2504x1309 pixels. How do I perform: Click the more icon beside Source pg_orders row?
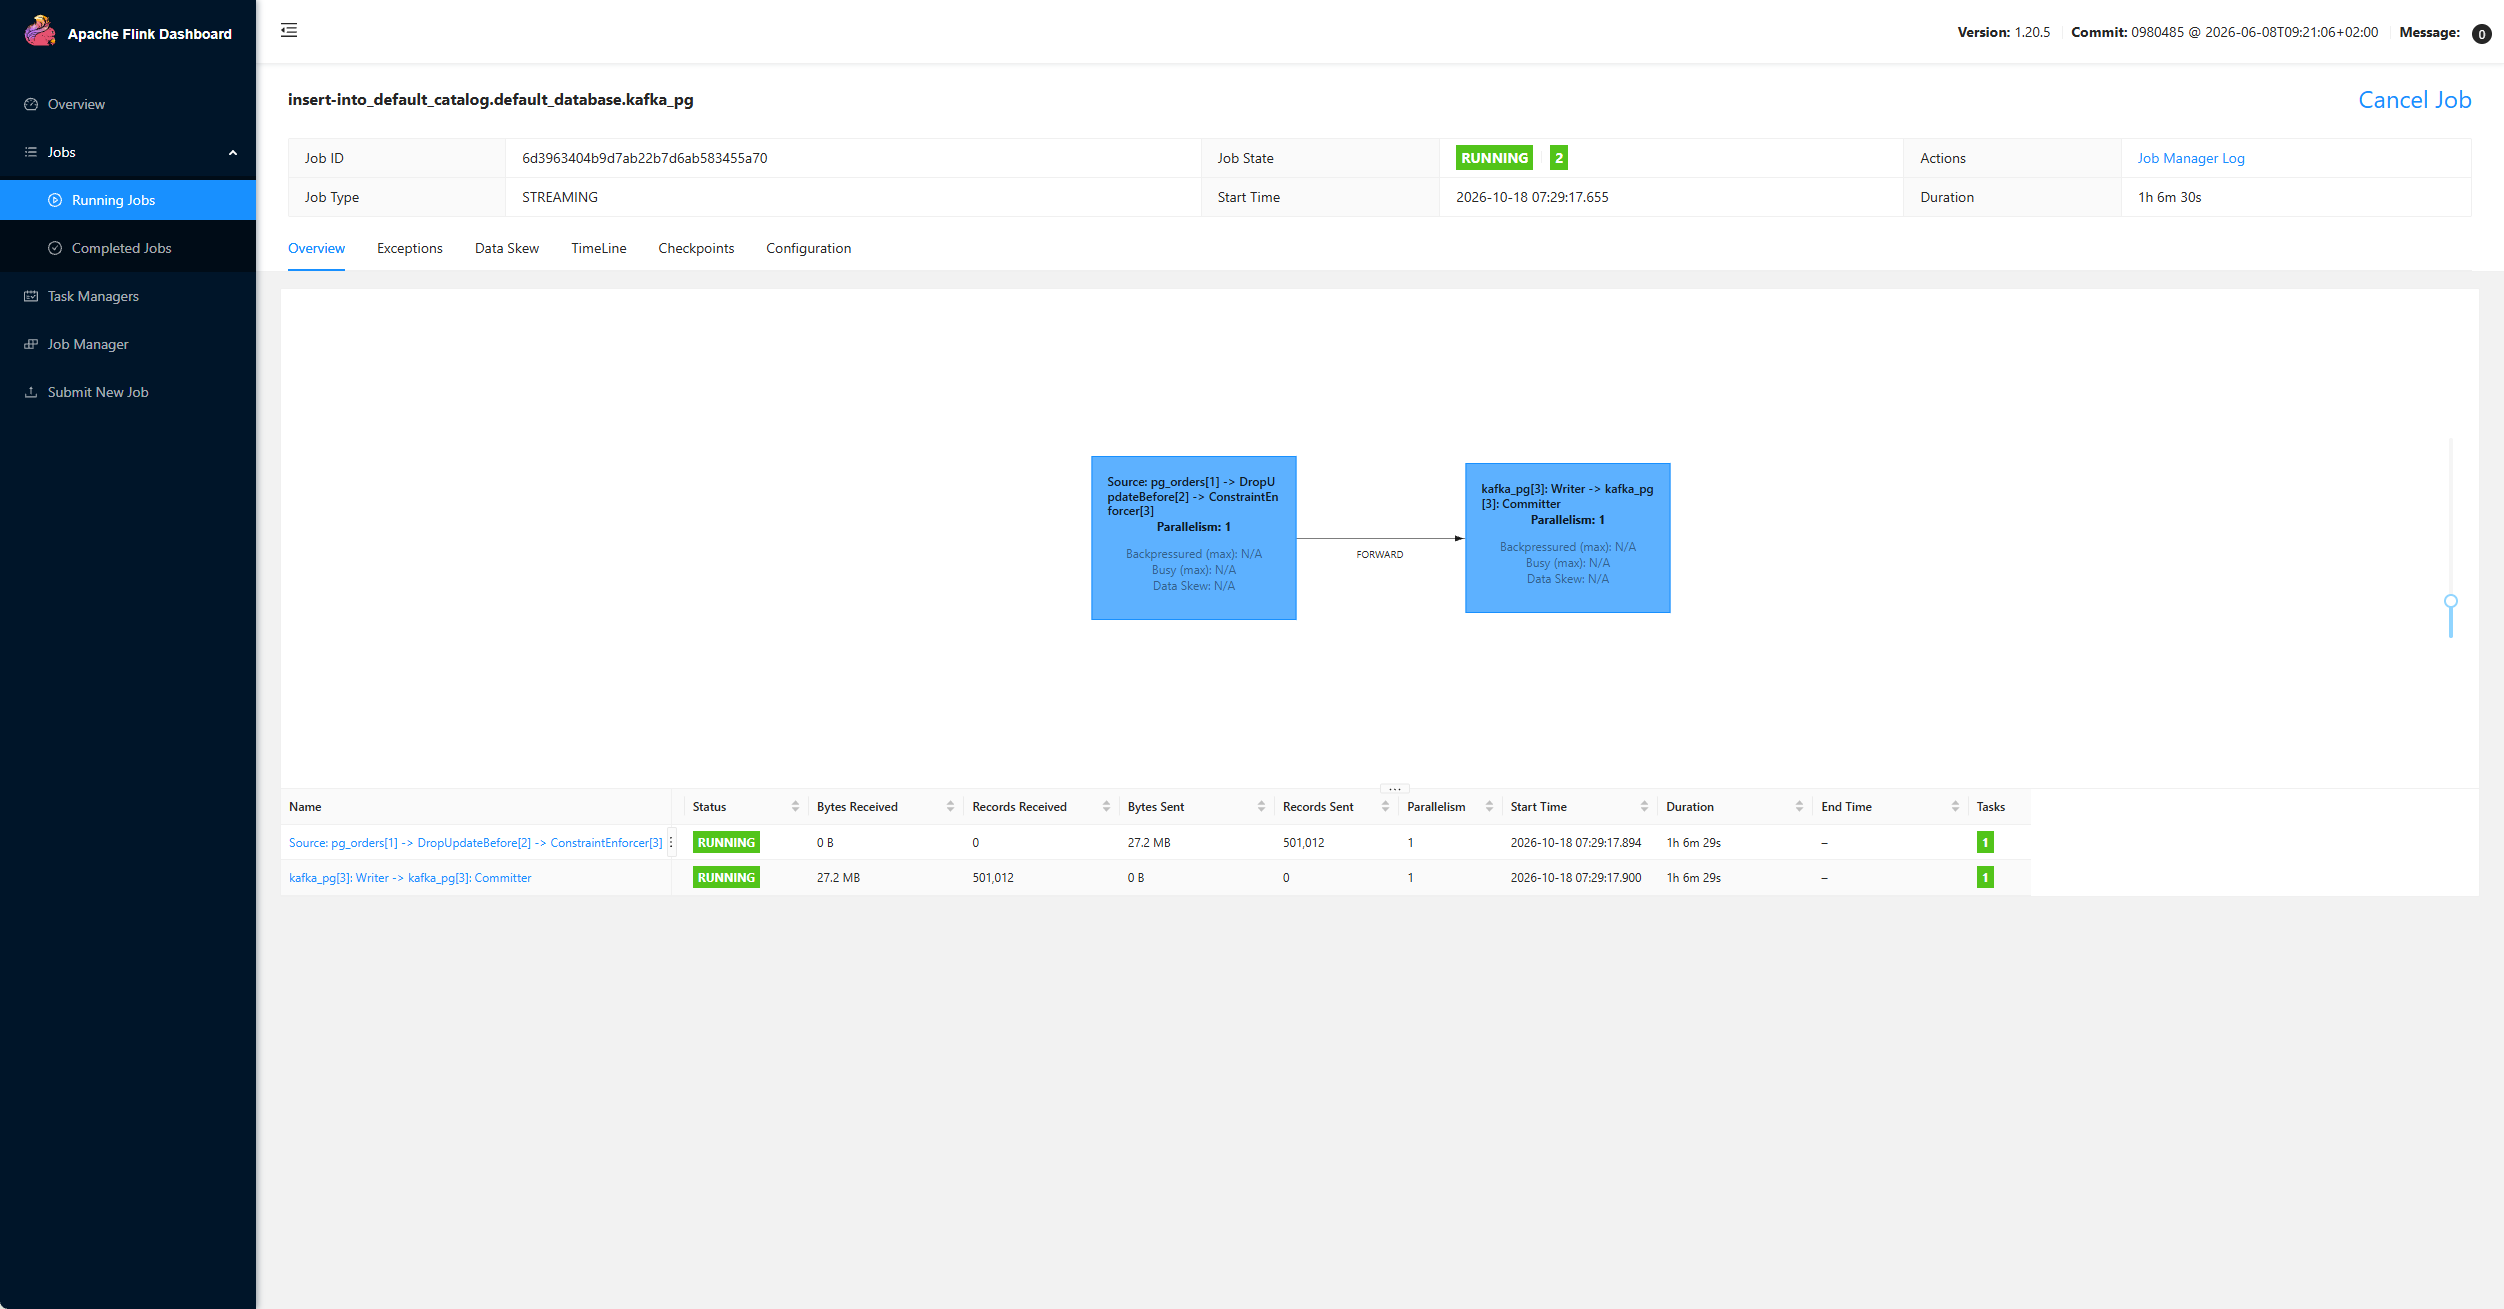click(671, 843)
